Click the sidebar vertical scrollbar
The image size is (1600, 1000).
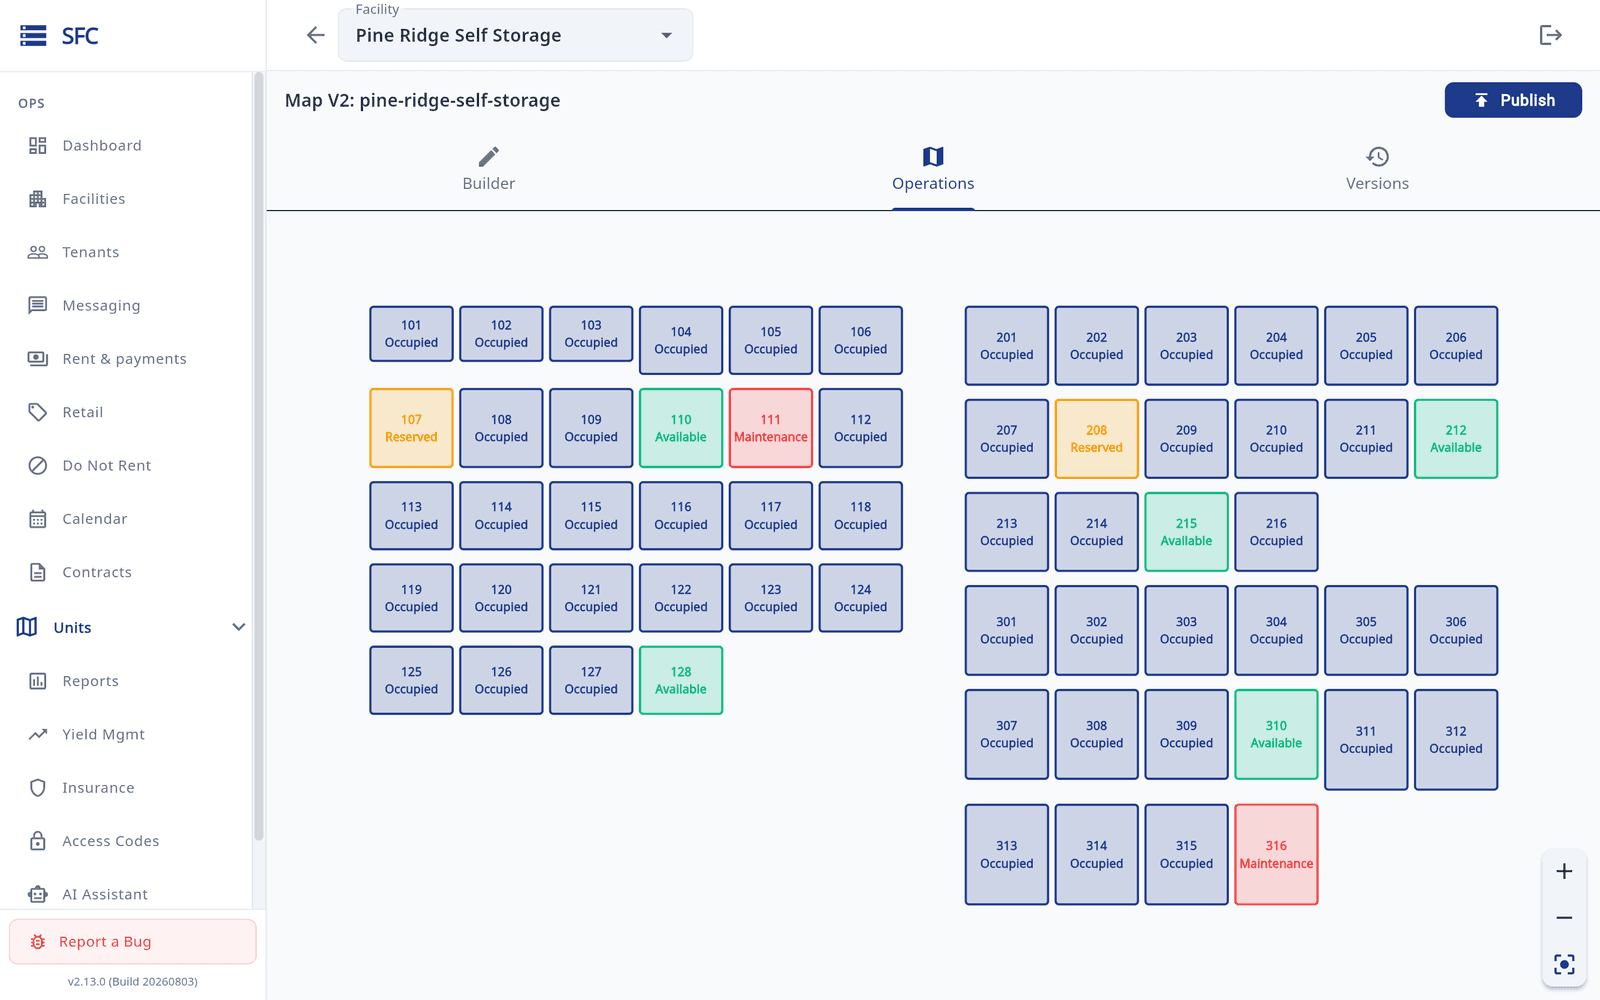(x=258, y=457)
